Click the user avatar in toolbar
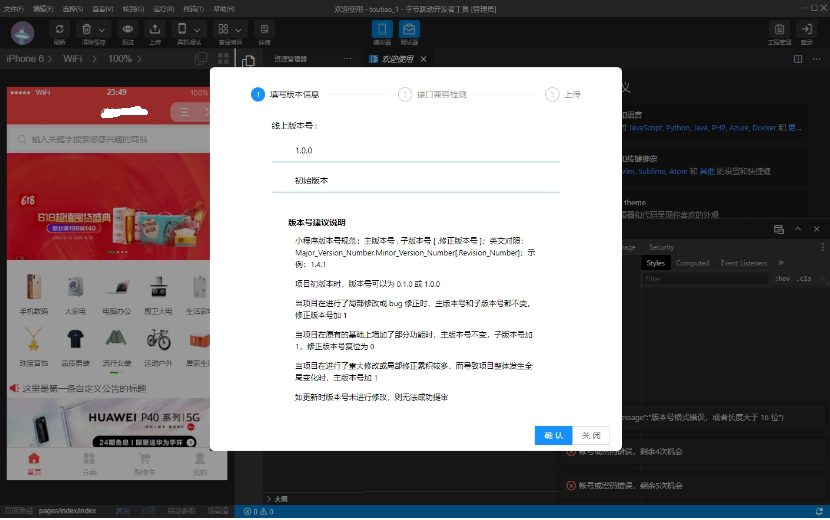The height and width of the screenshot is (520, 830). click(x=22, y=32)
